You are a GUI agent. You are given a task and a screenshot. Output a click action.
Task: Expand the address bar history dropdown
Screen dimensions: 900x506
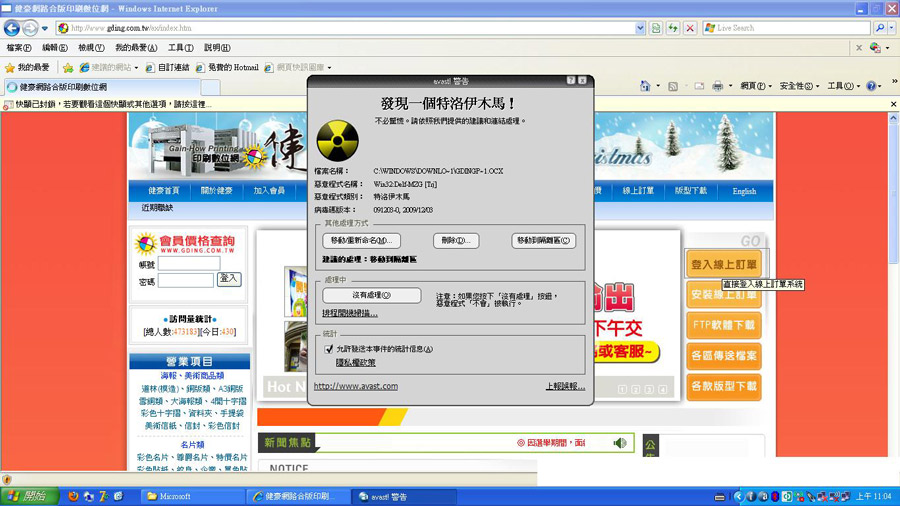tap(640, 28)
